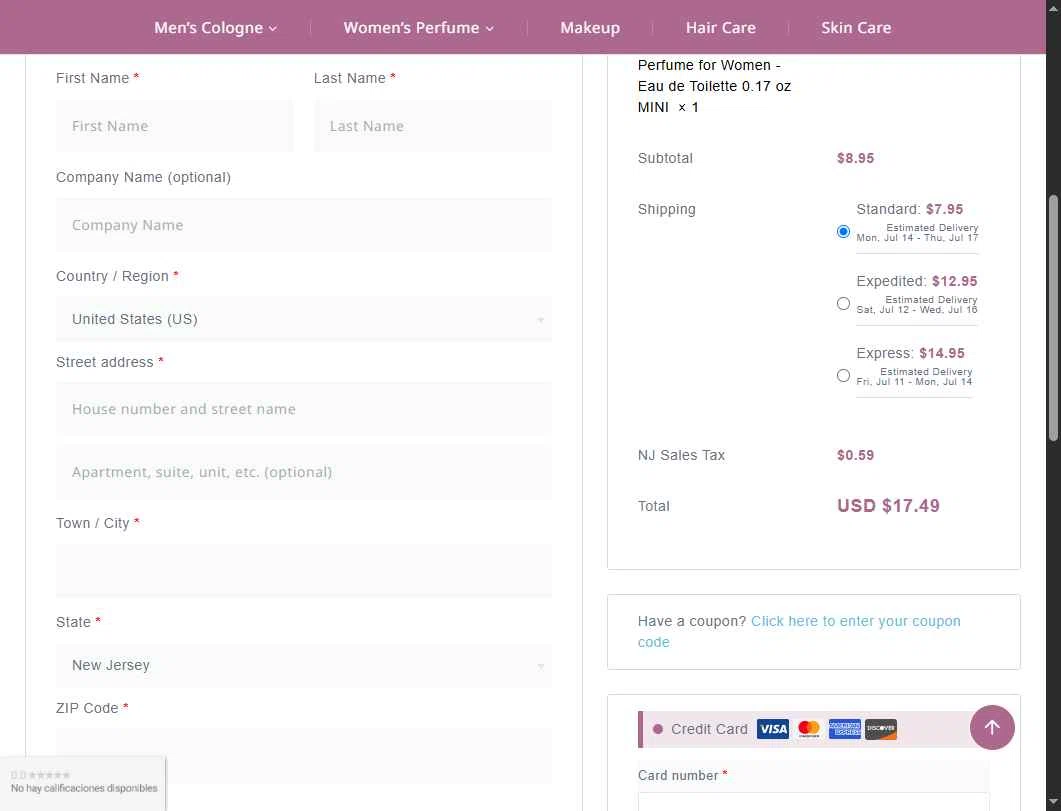
Task: Click the star ratings badge
Action: pos(83,782)
